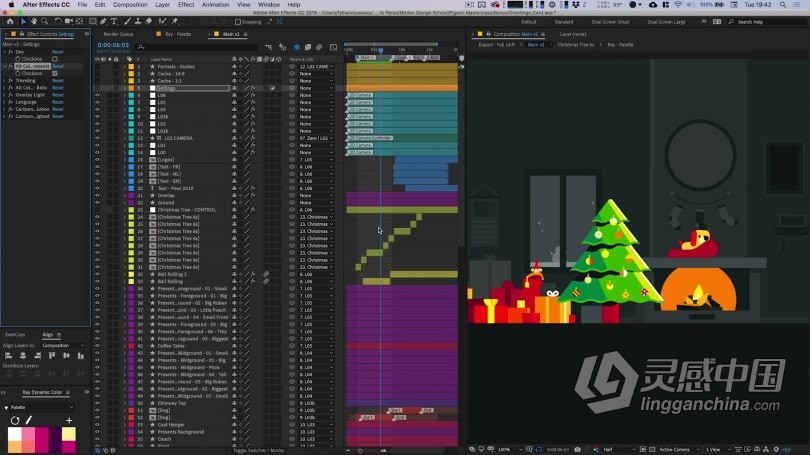The width and height of the screenshot is (810, 455).
Task: Pick the pink swatch in palette
Action: [28, 434]
